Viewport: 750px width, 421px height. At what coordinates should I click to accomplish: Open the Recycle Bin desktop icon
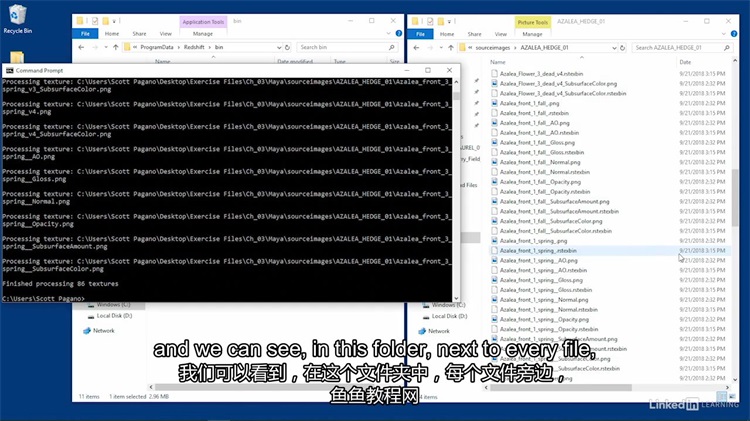point(17,19)
